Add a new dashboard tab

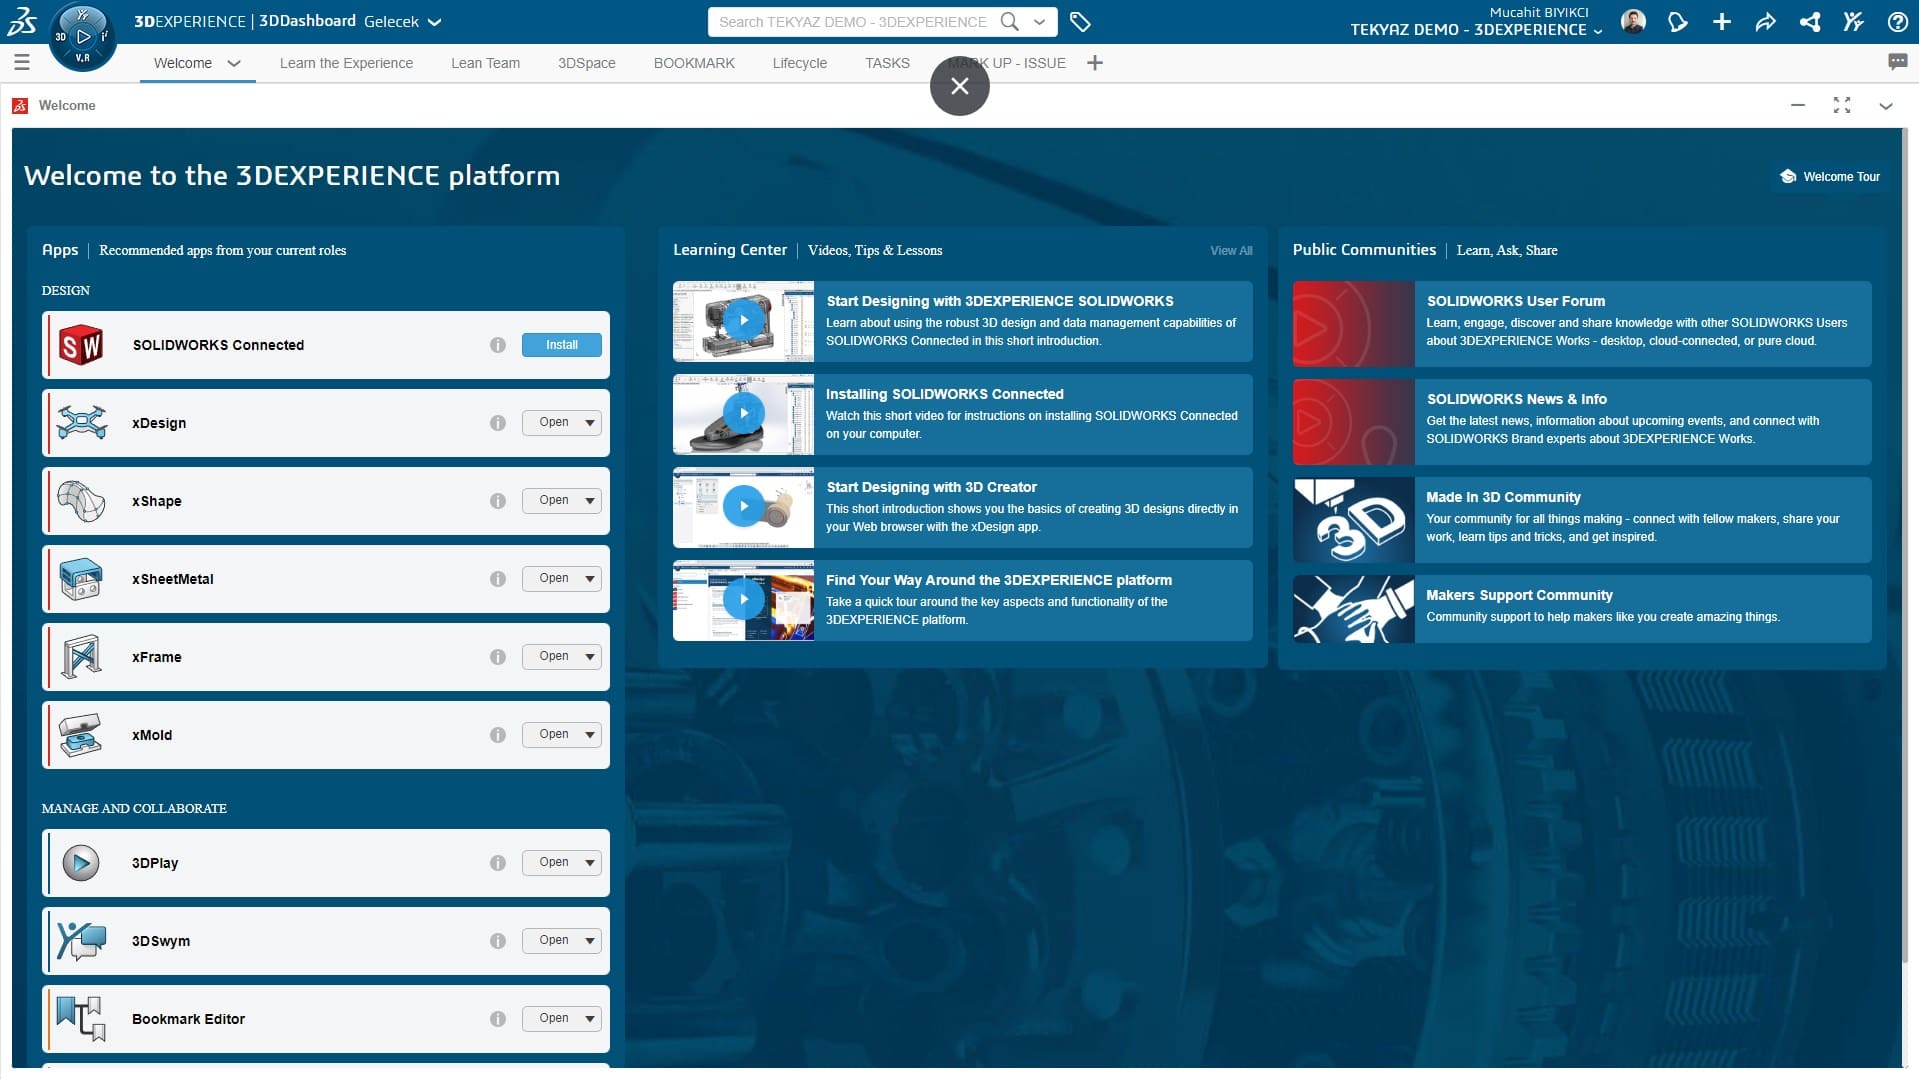tap(1095, 63)
